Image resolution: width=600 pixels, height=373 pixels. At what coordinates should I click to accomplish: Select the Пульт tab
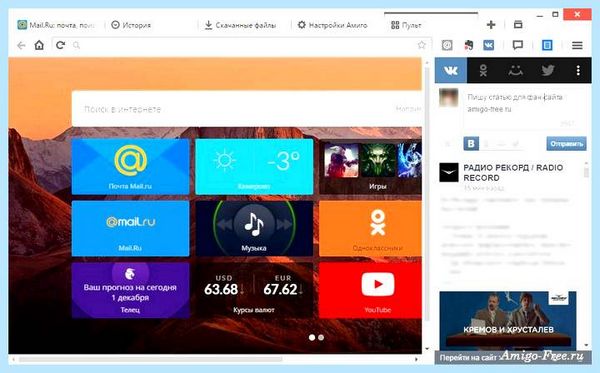point(431,24)
